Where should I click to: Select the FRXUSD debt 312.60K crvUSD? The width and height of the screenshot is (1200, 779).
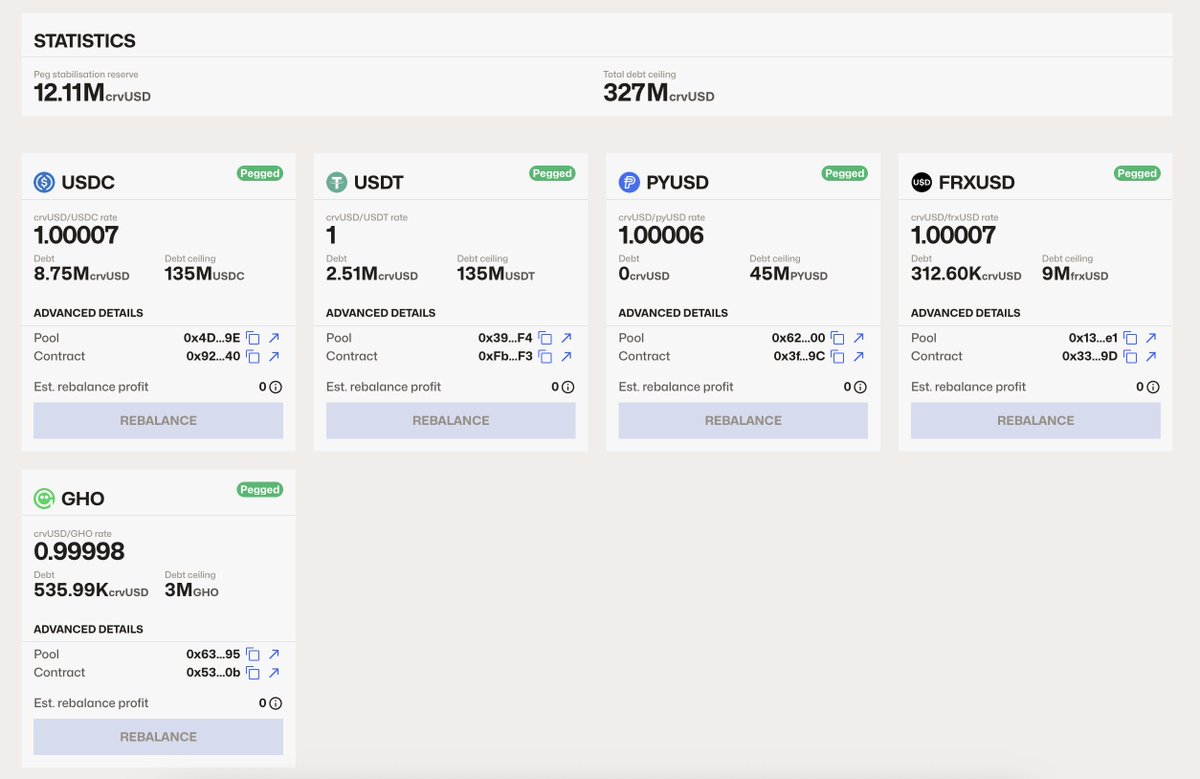coord(966,274)
